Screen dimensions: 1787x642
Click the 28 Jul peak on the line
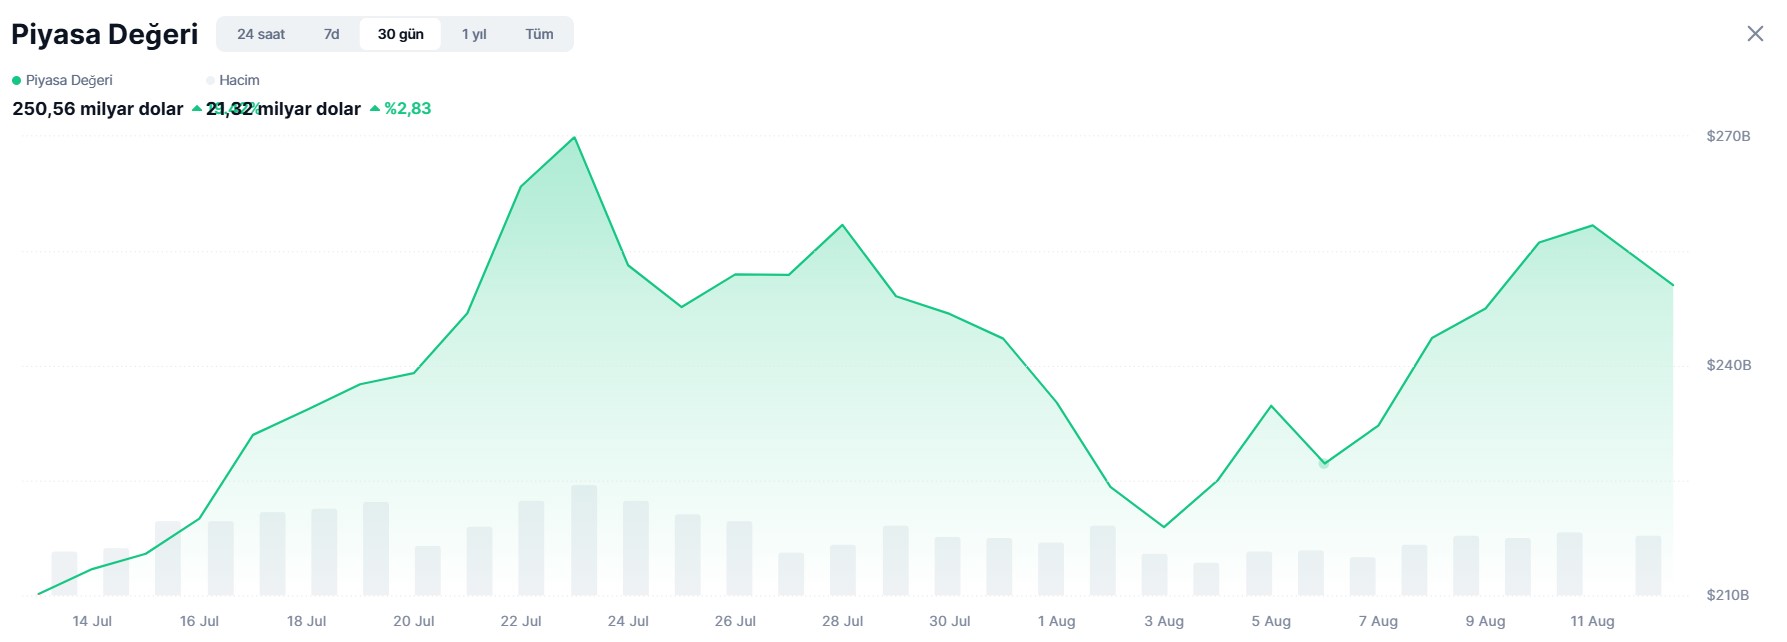[x=842, y=225]
